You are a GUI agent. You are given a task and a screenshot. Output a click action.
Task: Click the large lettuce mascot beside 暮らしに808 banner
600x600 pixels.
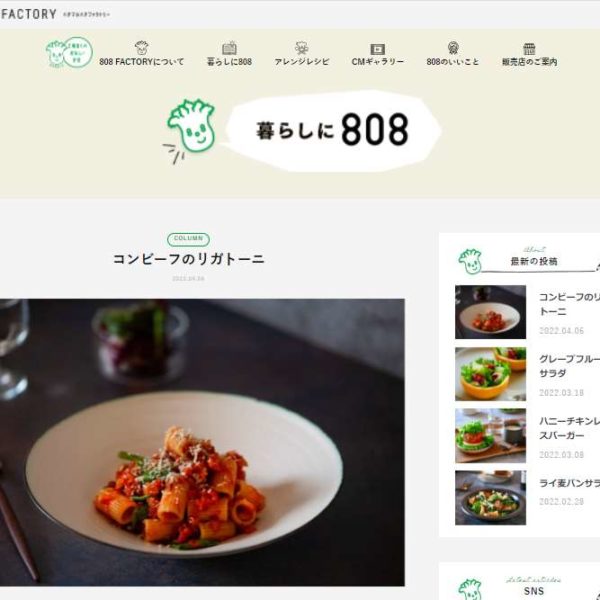click(x=189, y=130)
